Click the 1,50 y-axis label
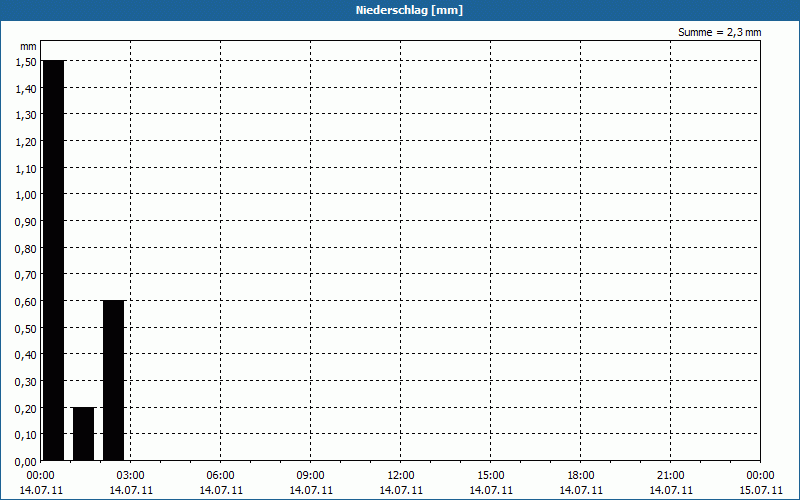The height and width of the screenshot is (500, 800). pos(26,62)
